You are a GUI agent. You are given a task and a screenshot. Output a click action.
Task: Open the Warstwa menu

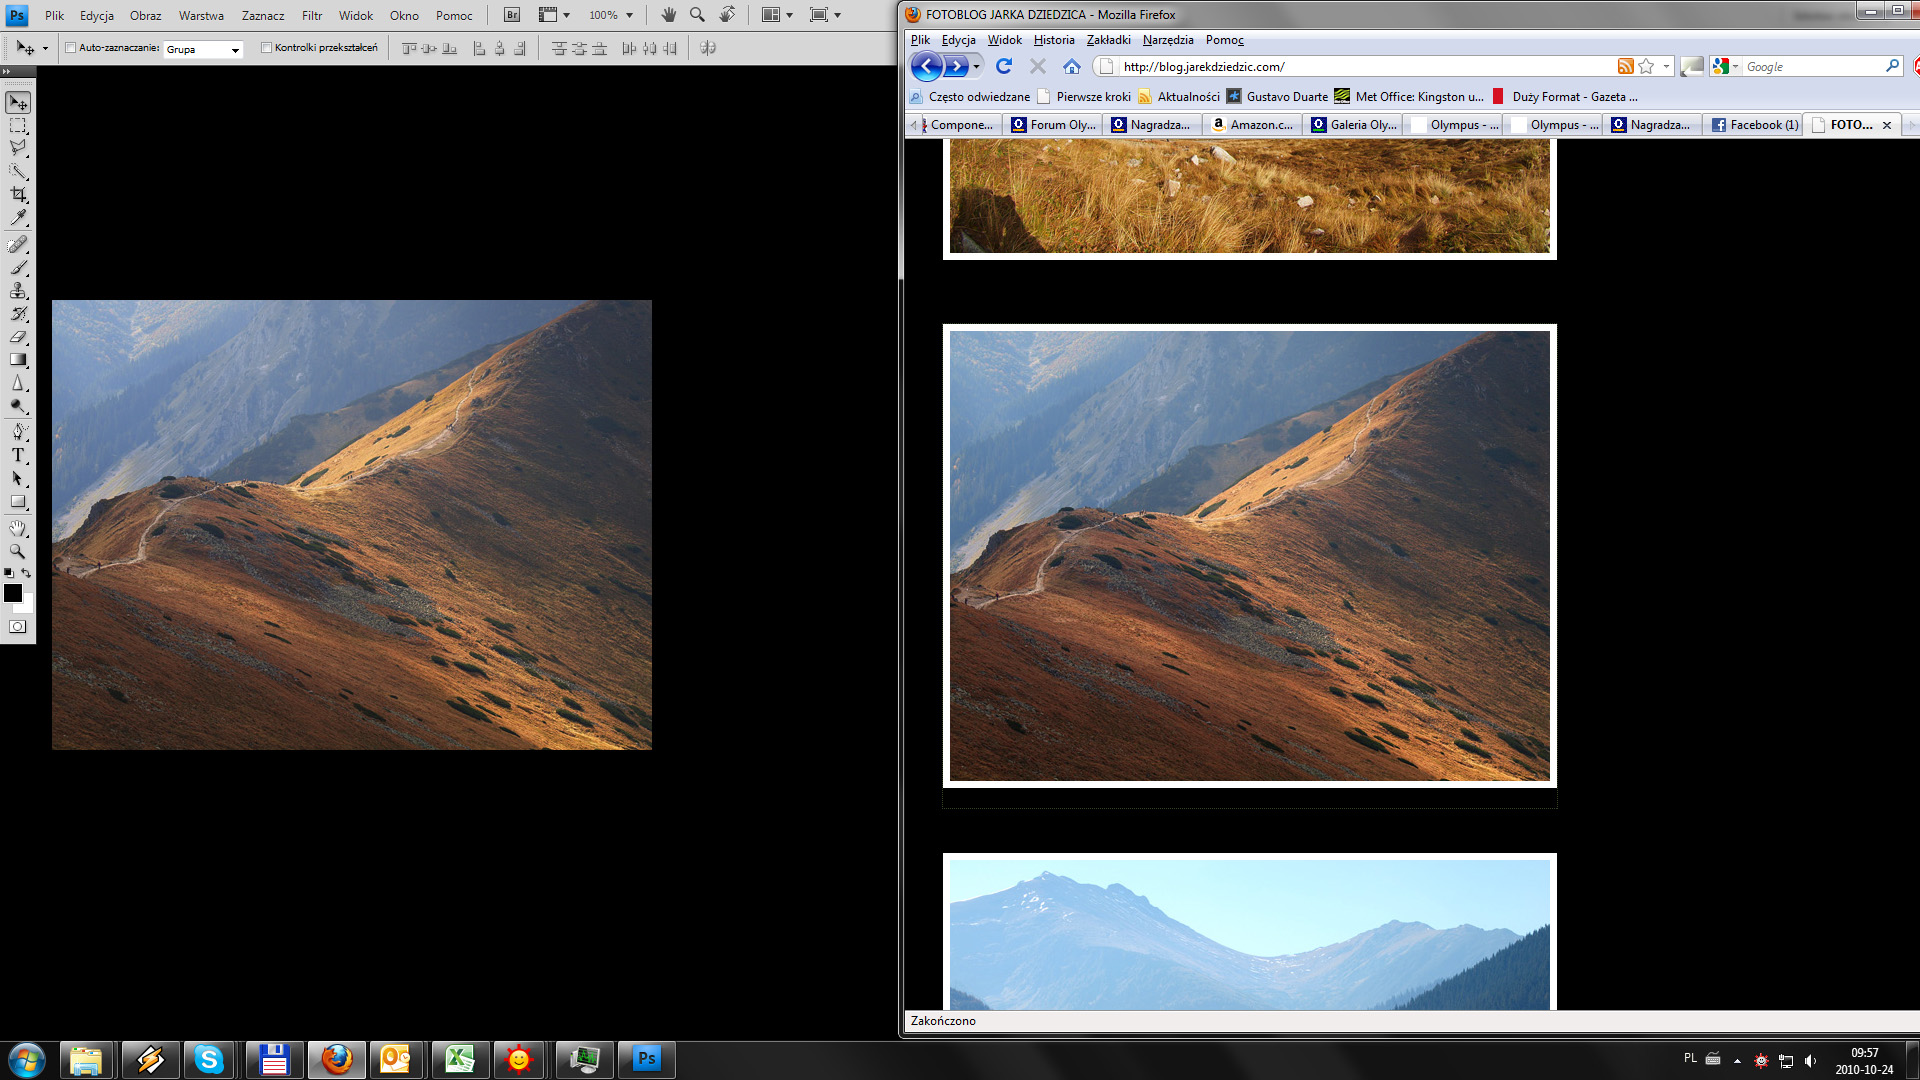click(x=201, y=15)
